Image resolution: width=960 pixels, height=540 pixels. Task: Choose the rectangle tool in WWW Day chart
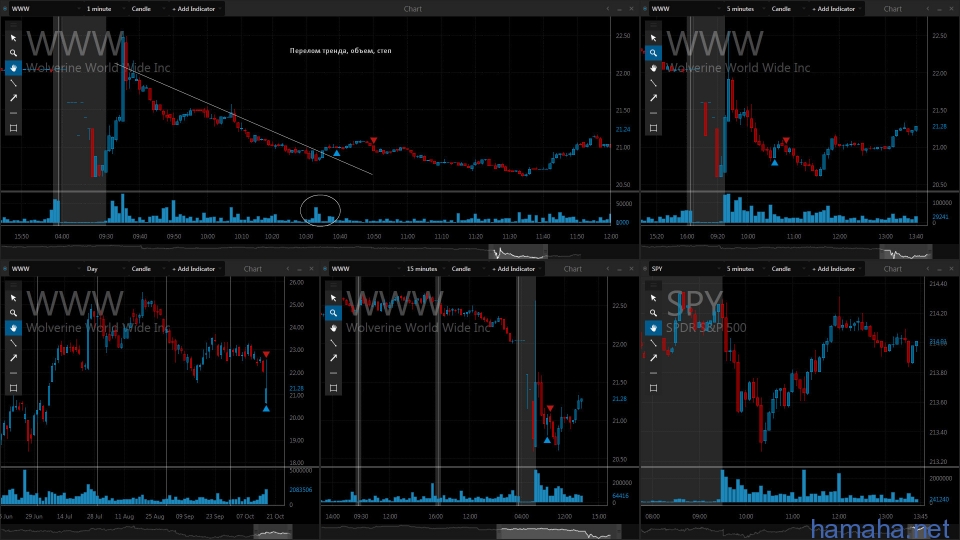pos(13,388)
